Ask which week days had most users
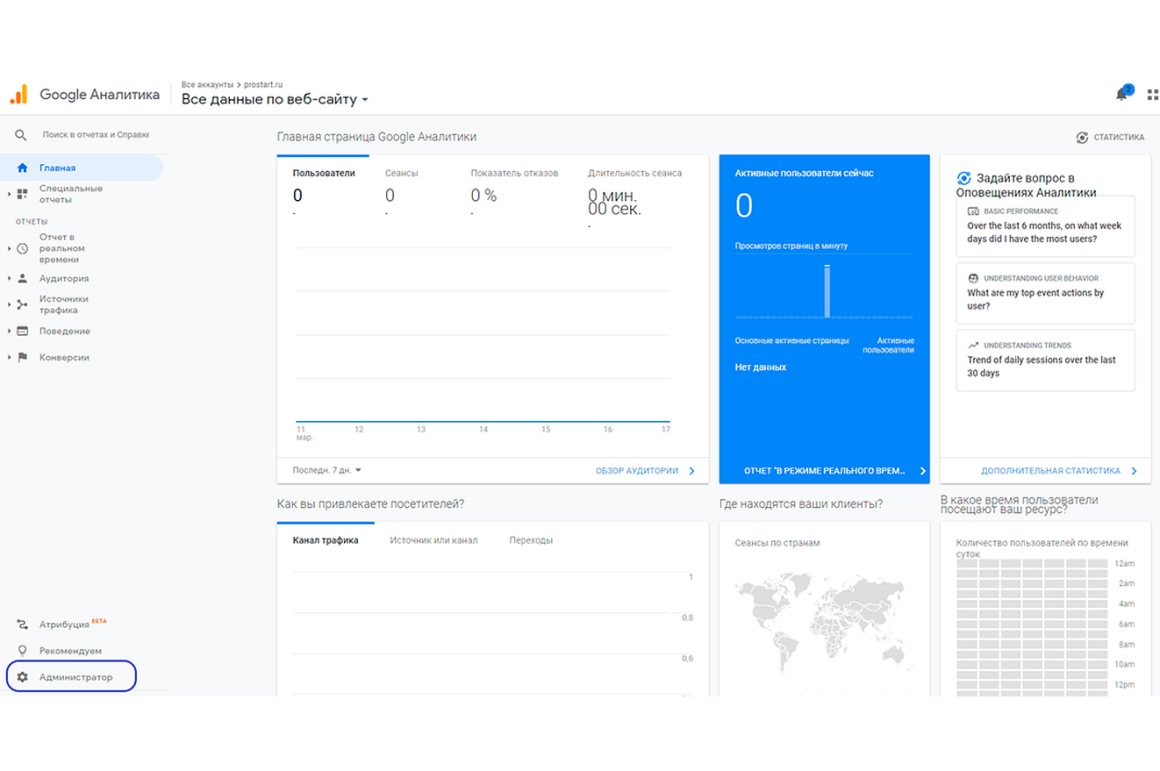 click(x=1045, y=226)
